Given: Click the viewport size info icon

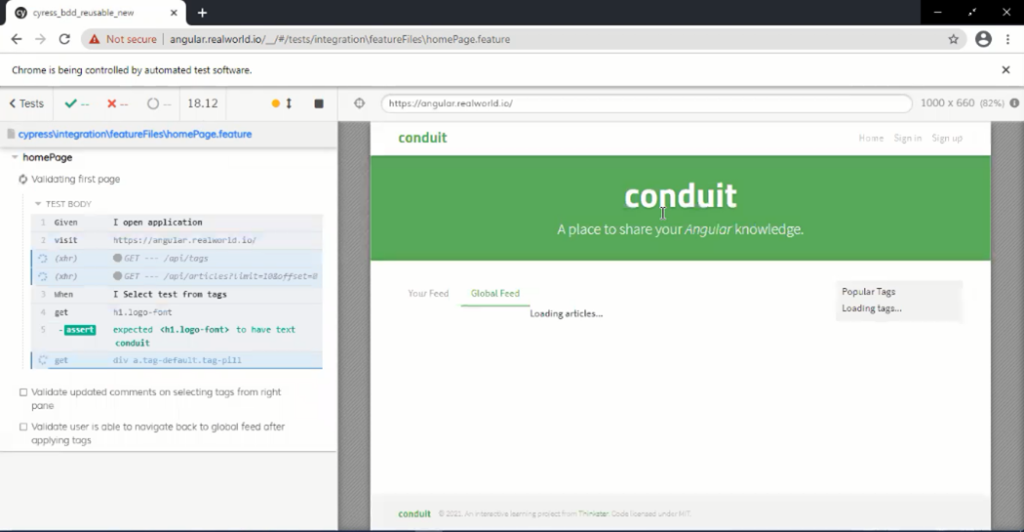Looking at the screenshot, I should (1014, 103).
